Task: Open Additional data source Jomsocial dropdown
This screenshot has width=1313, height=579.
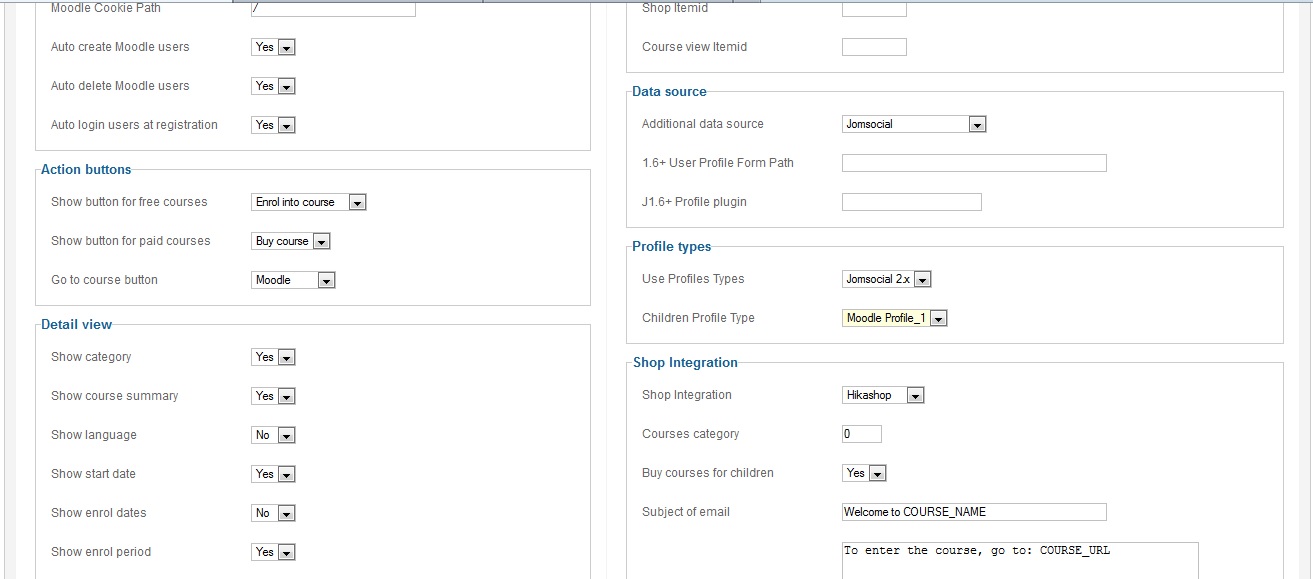Action: click(x=914, y=124)
